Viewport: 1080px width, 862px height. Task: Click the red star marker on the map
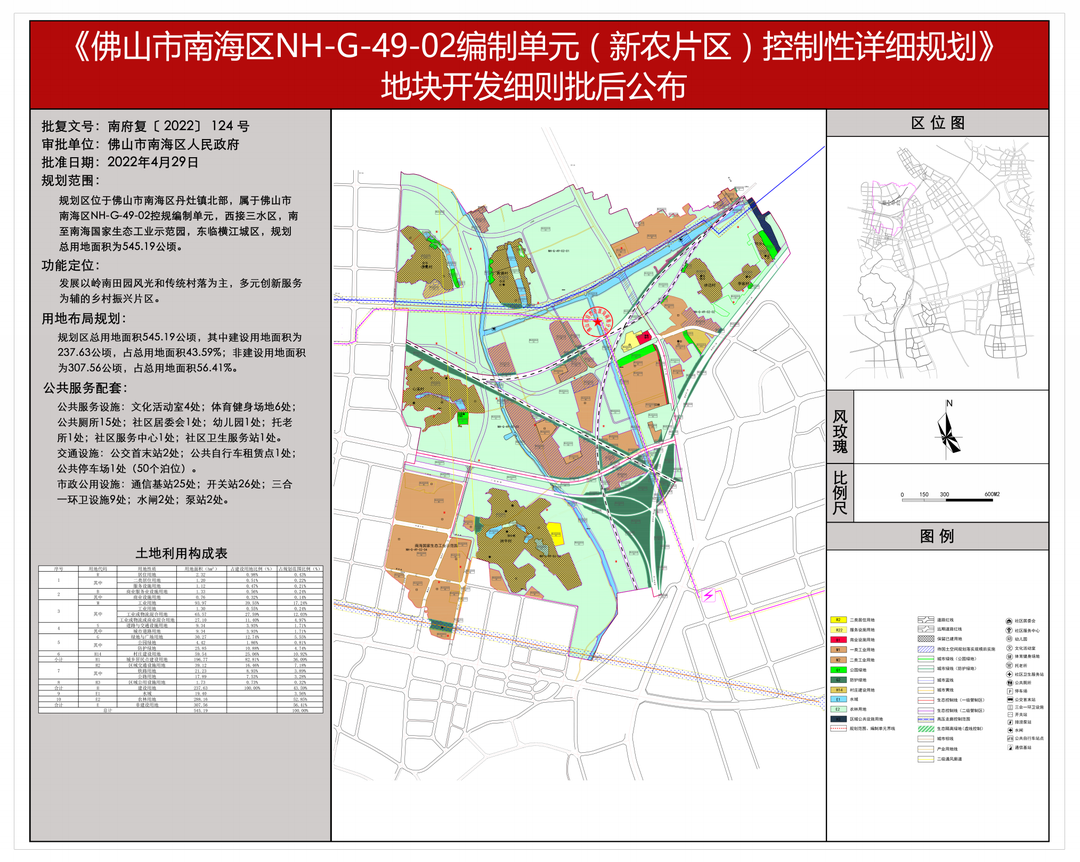pos(596,321)
